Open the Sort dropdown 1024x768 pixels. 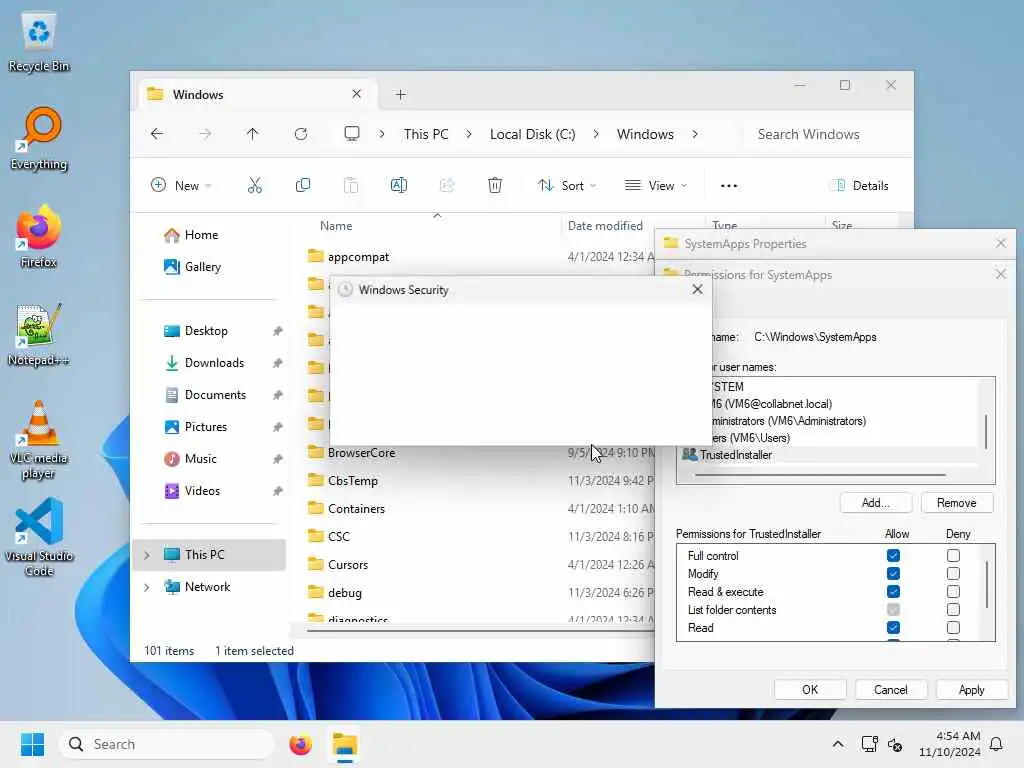[x=567, y=185]
